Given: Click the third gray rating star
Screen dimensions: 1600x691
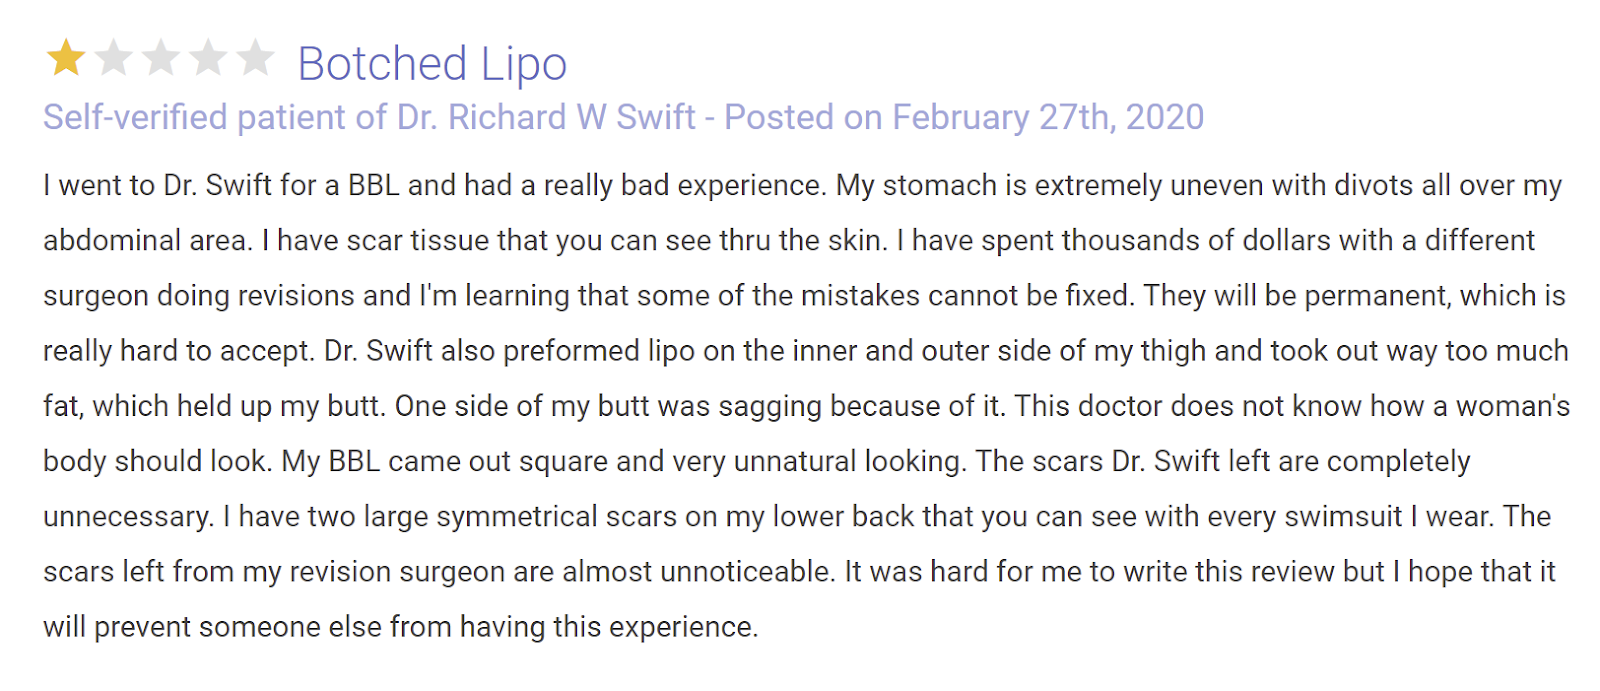Looking at the screenshot, I should (161, 58).
